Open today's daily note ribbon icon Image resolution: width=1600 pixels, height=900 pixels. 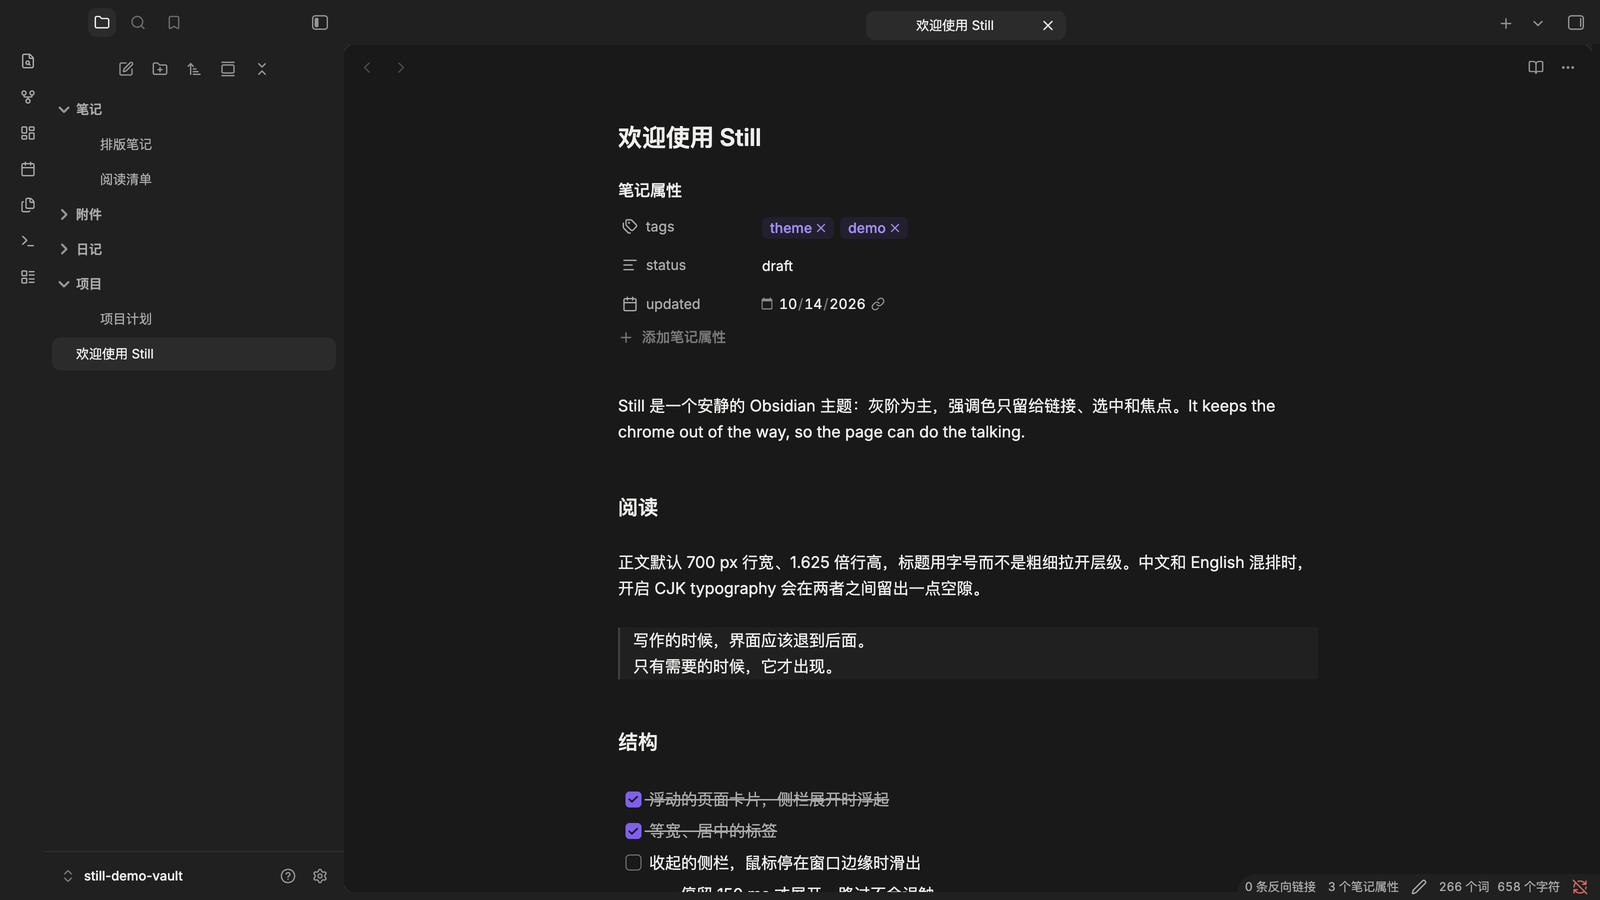[x=28, y=169]
